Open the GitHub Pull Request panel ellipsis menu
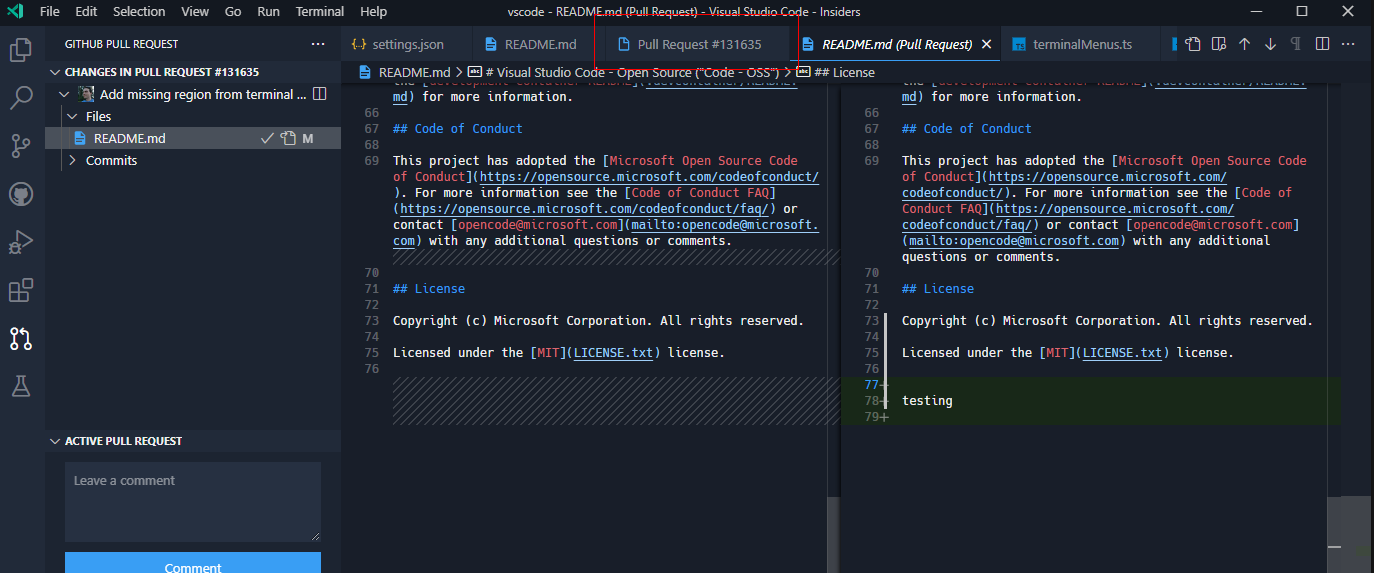The height and width of the screenshot is (573, 1374). 318,44
